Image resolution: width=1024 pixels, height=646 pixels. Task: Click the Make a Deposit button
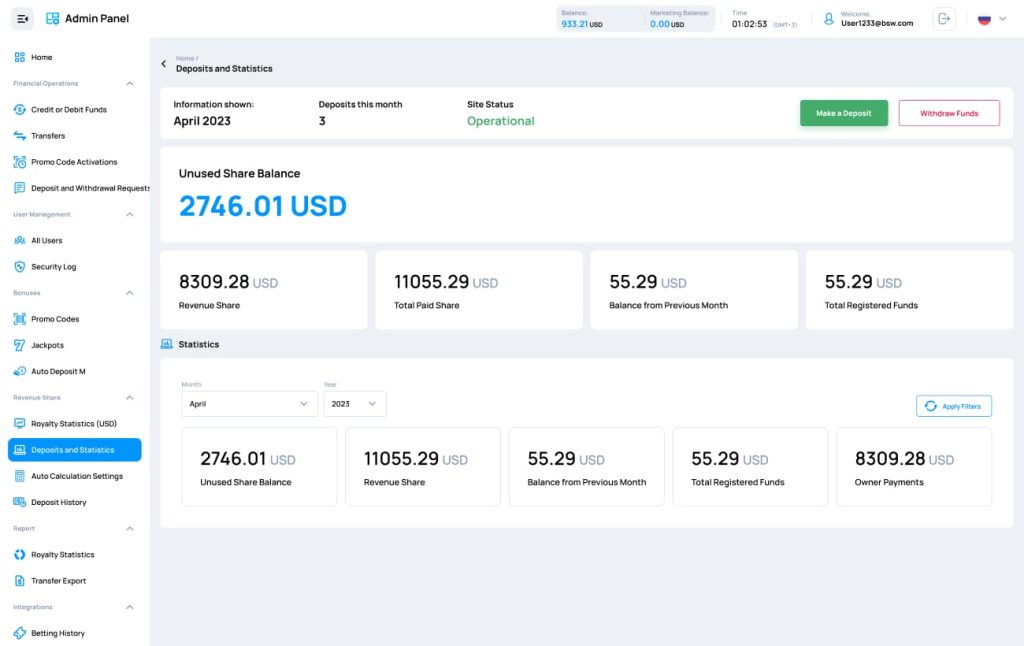click(844, 113)
